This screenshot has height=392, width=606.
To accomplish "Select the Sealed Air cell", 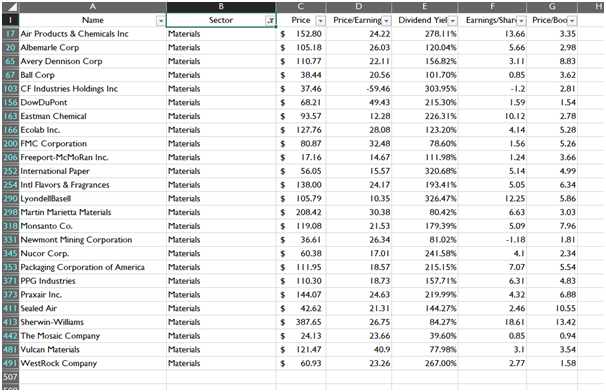I will (x=93, y=308).
